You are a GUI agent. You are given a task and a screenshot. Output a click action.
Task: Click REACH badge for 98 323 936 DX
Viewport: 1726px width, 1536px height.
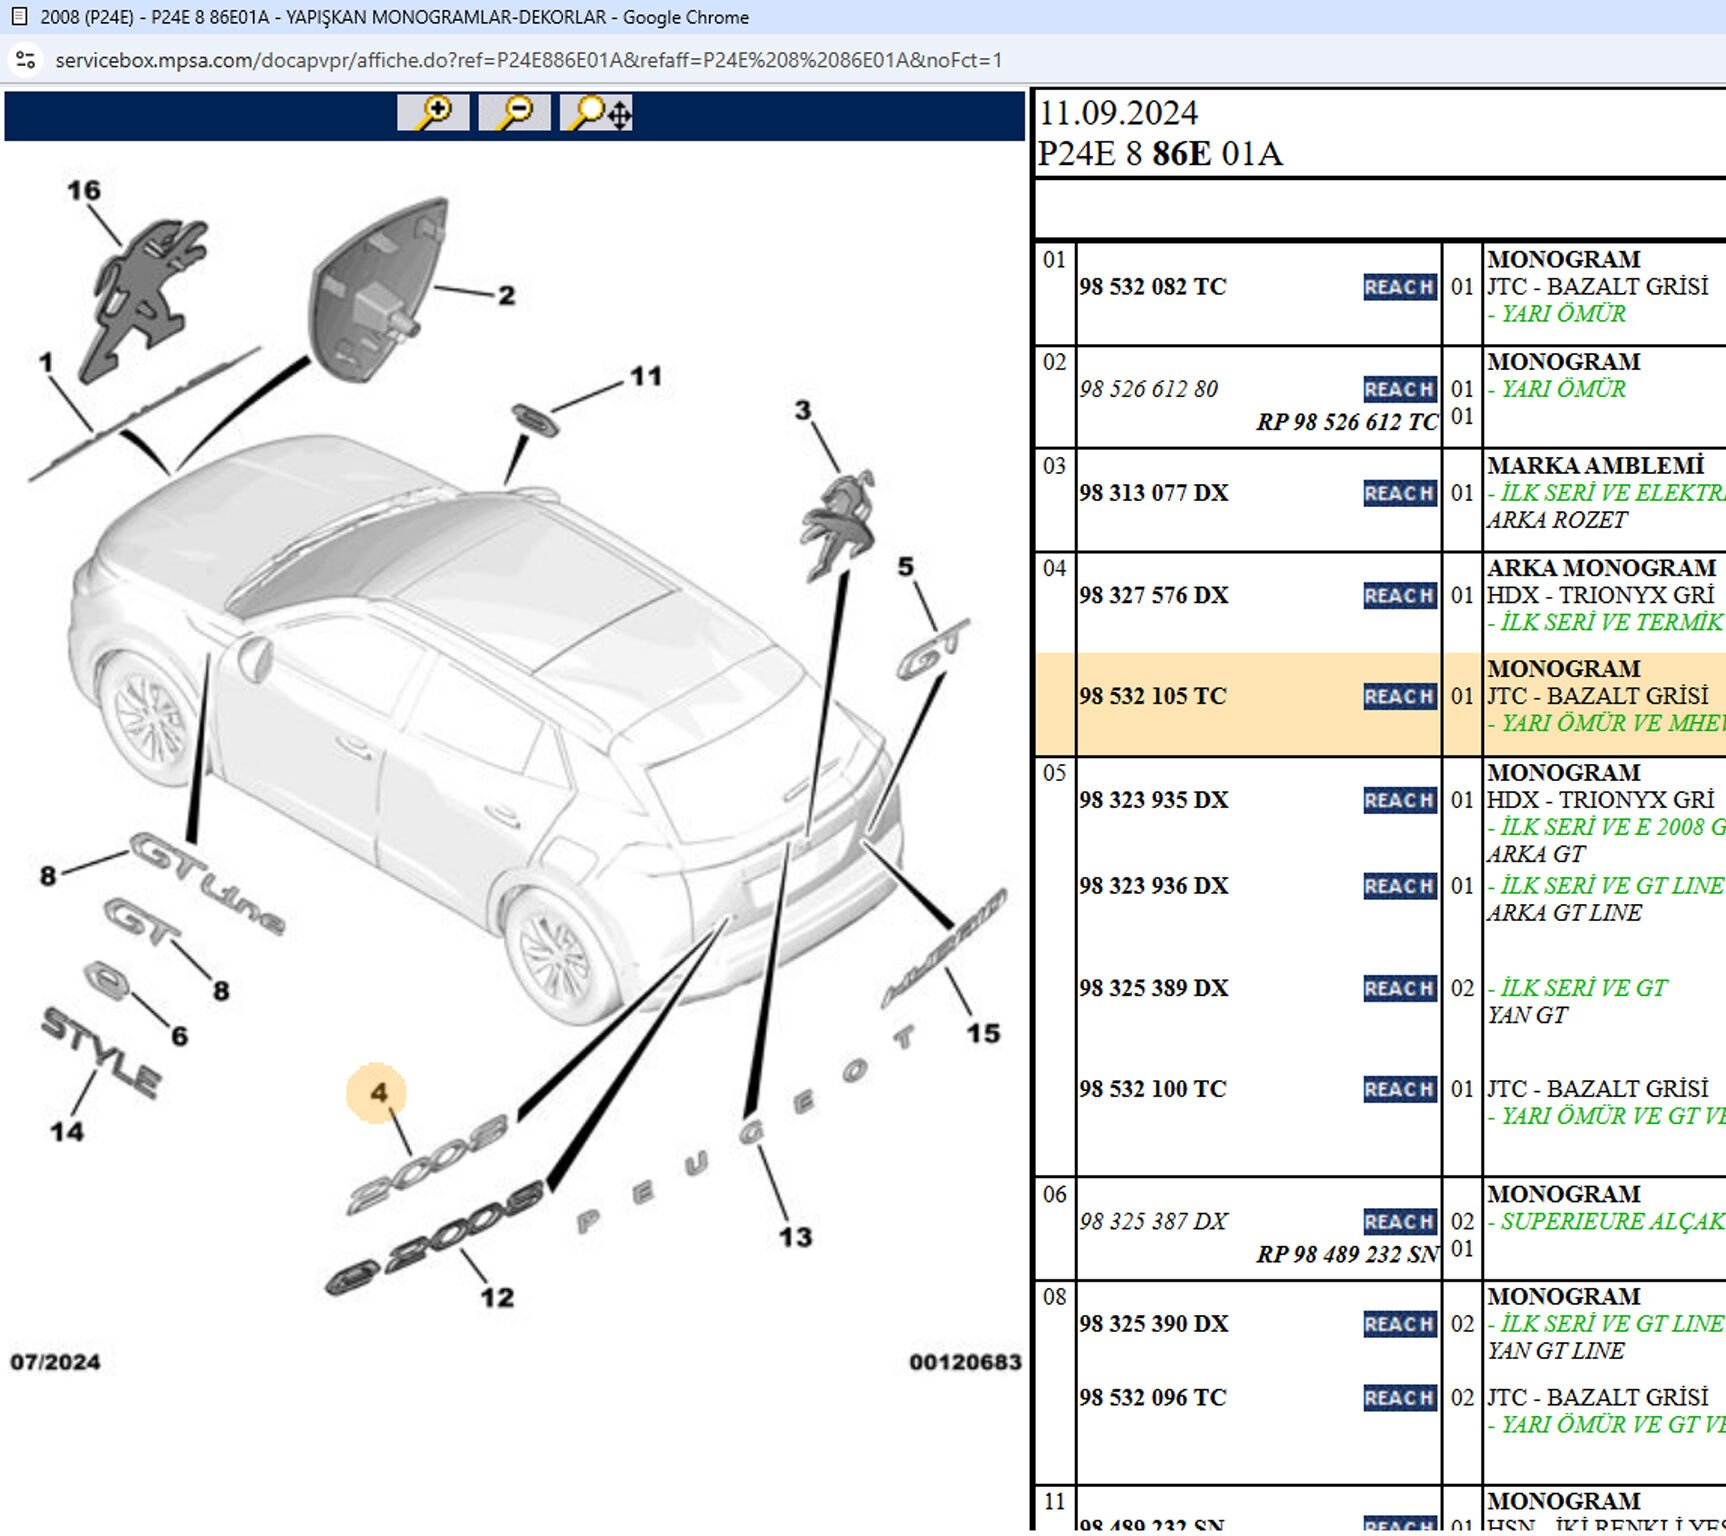click(1400, 886)
